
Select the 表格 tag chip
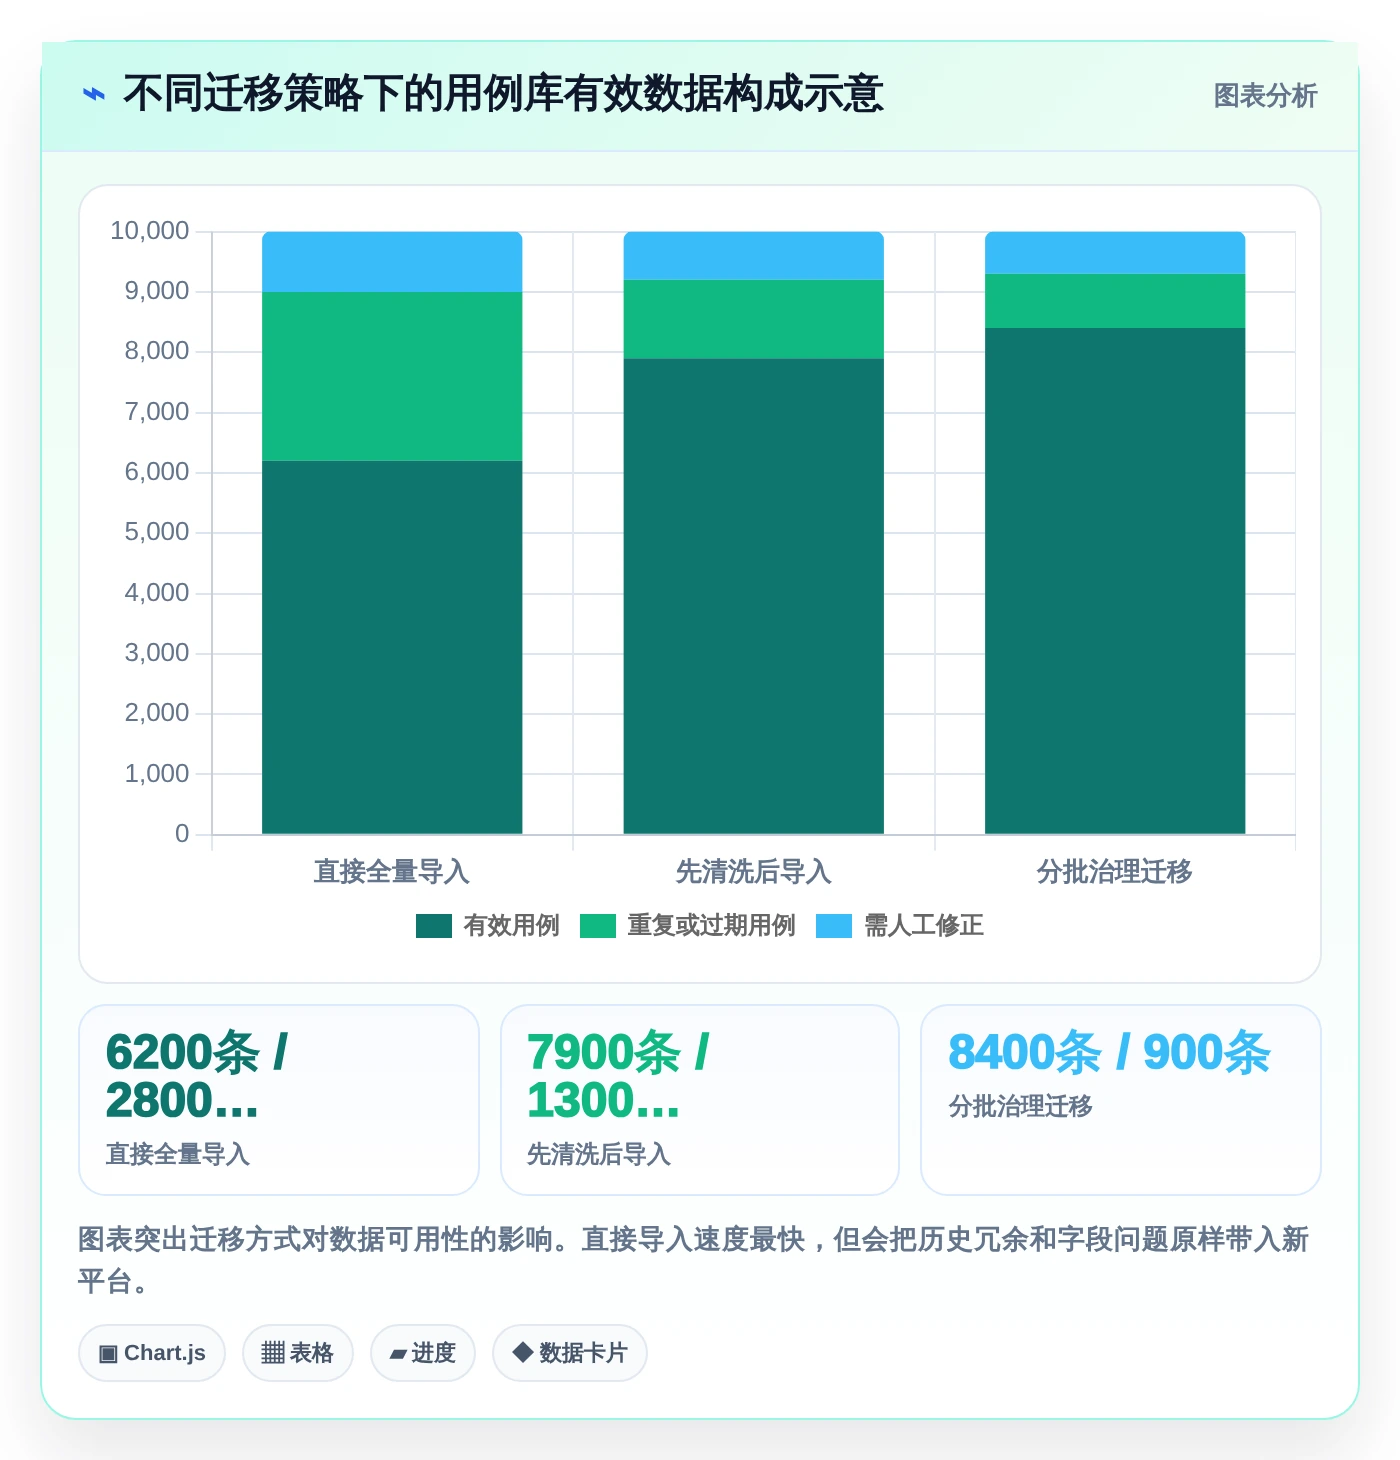[x=298, y=1353]
